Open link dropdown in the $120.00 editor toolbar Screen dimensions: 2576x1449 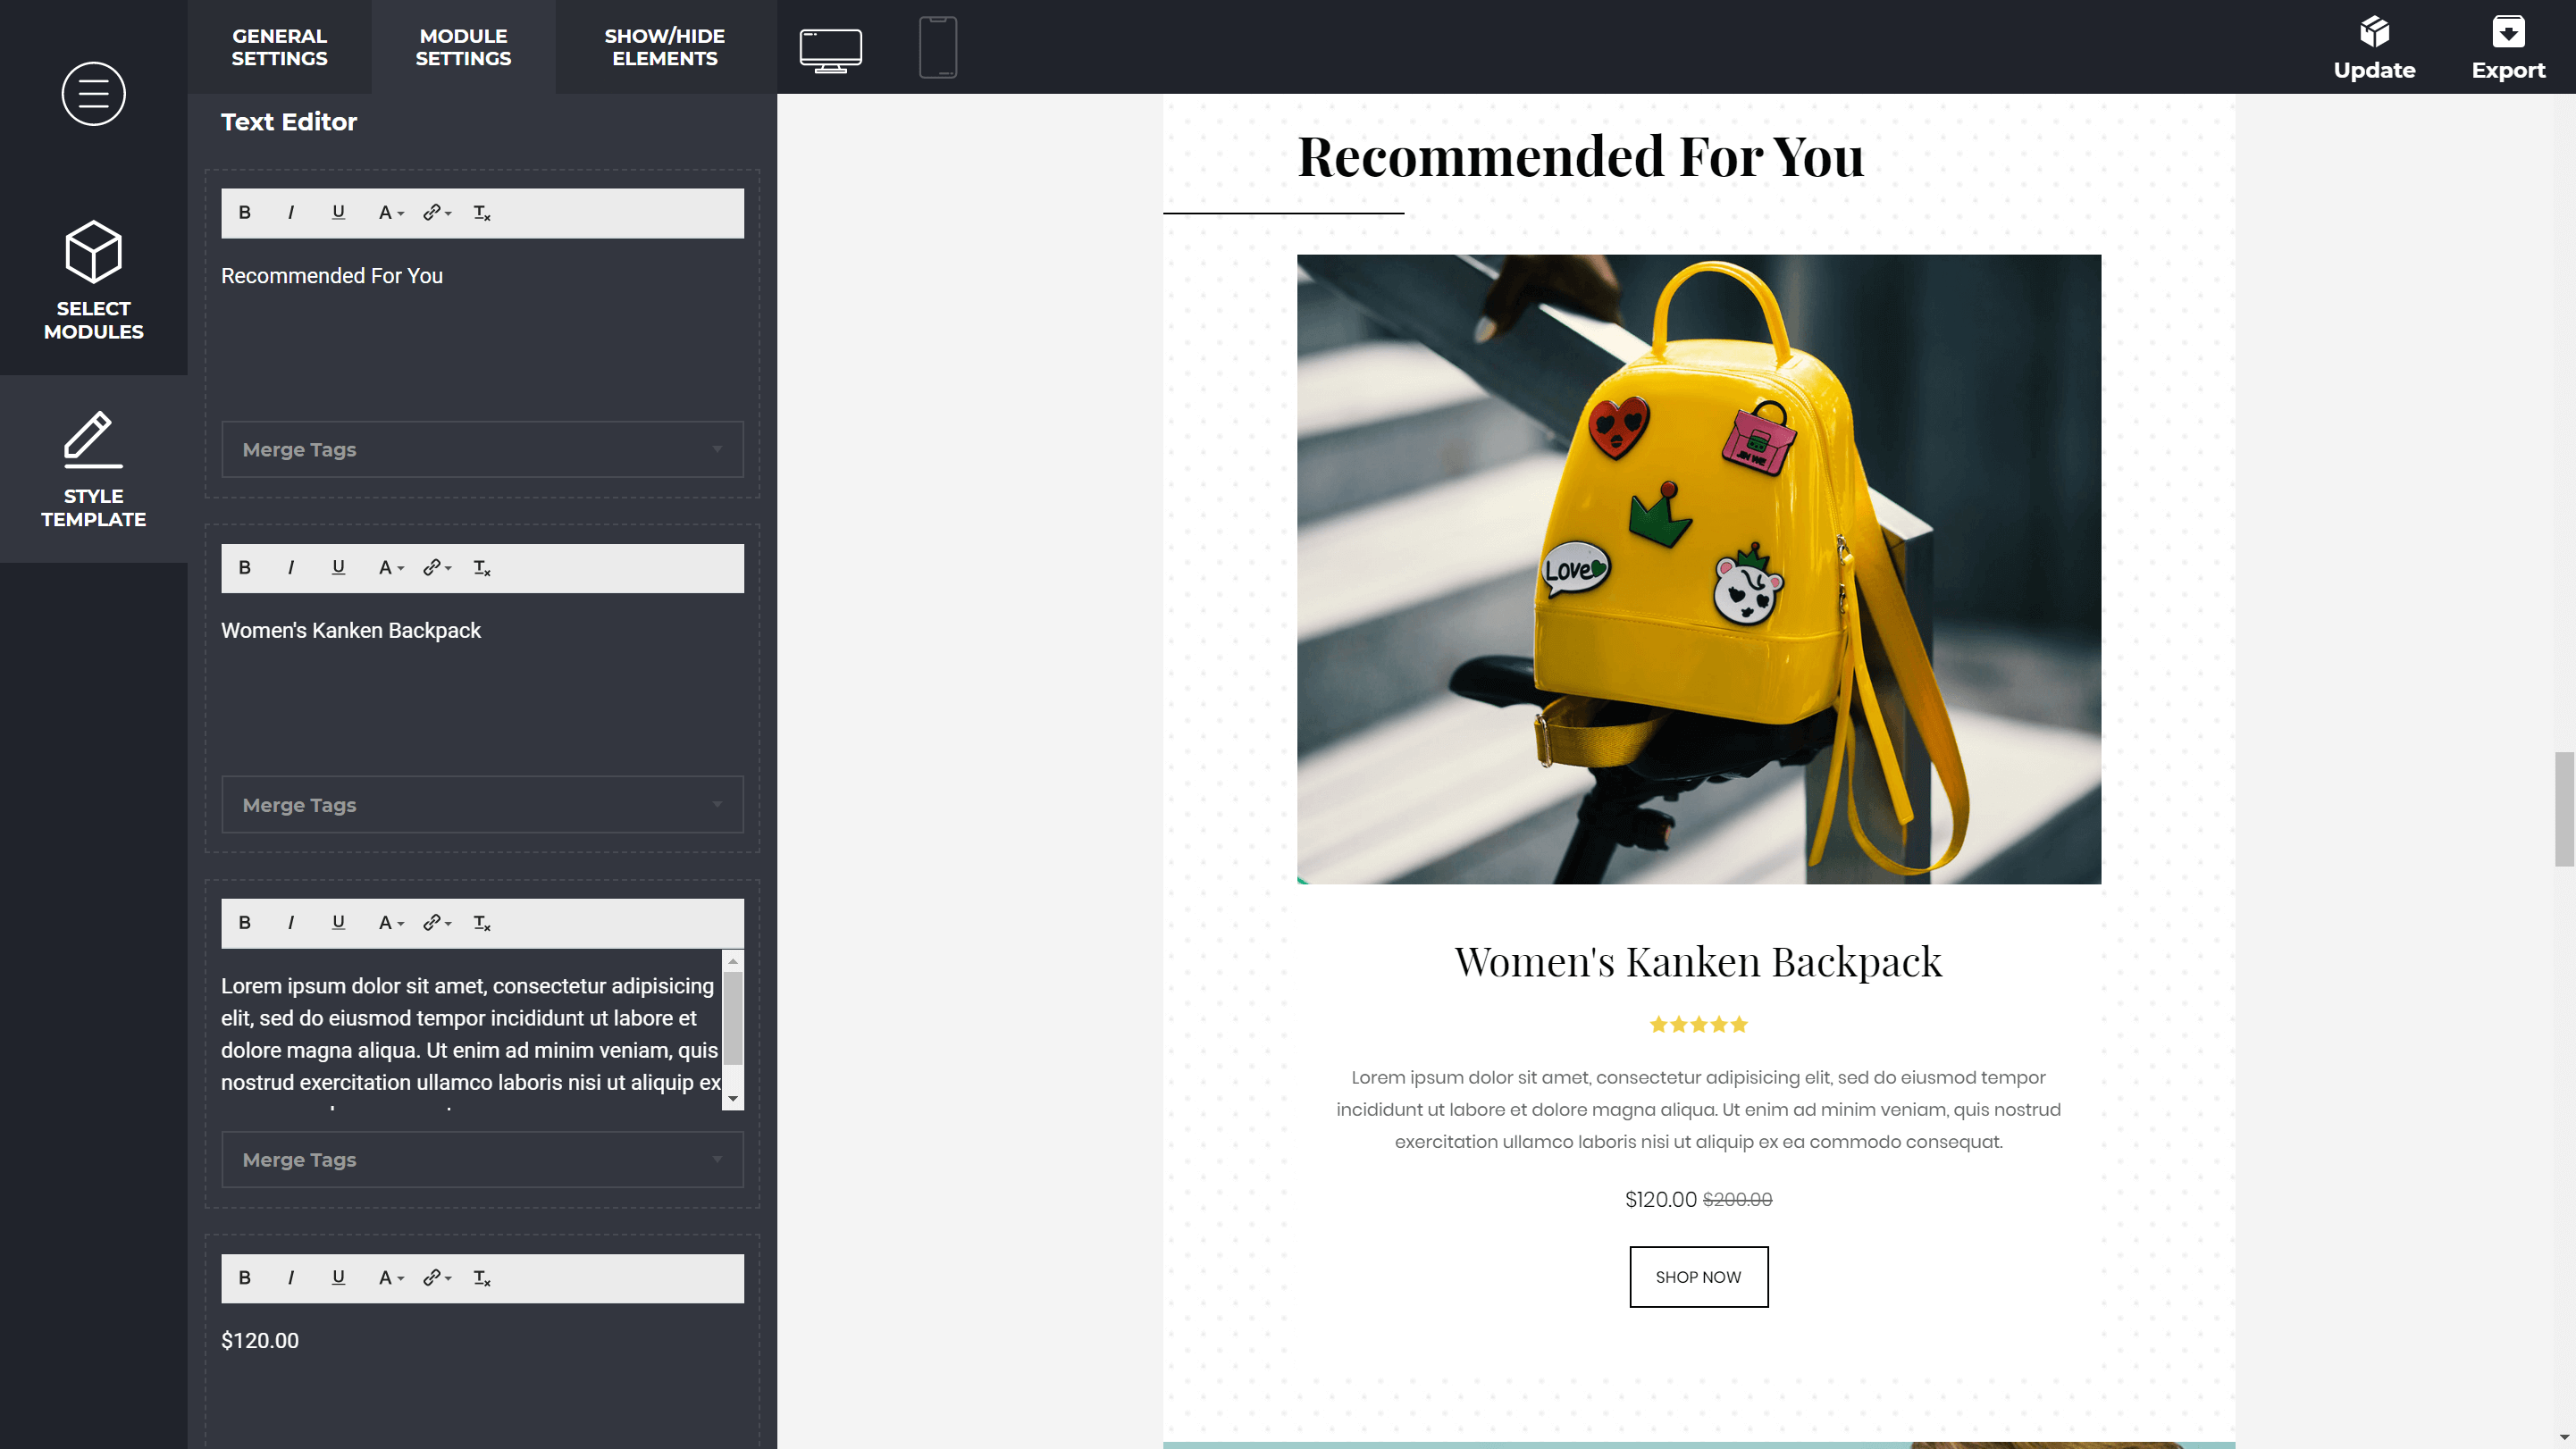[437, 1278]
